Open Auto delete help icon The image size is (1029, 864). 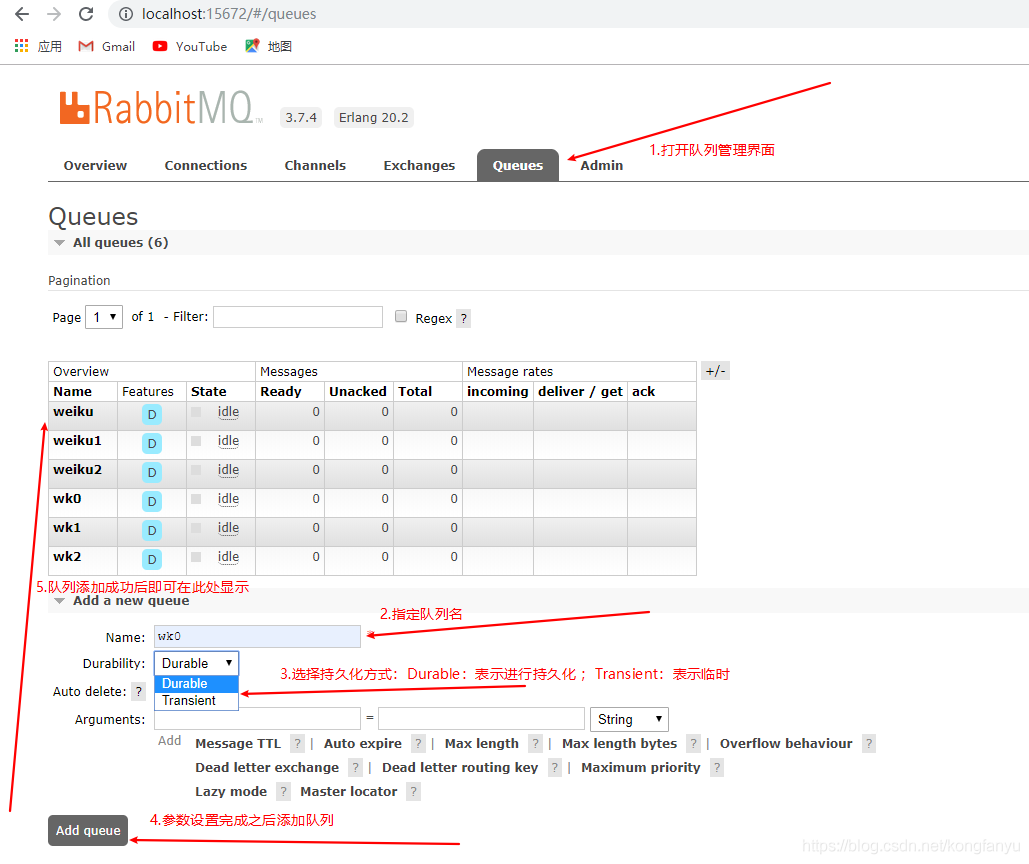(138, 691)
